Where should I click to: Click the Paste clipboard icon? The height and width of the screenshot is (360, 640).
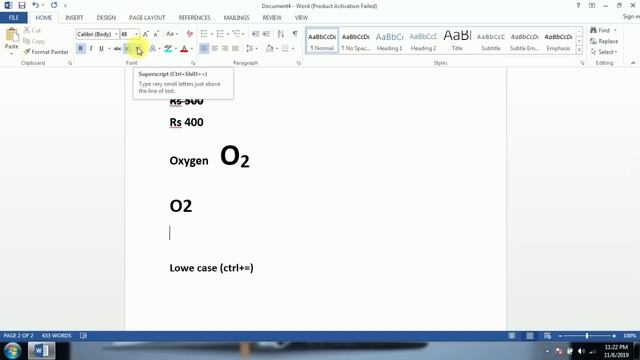coord(12,36)
